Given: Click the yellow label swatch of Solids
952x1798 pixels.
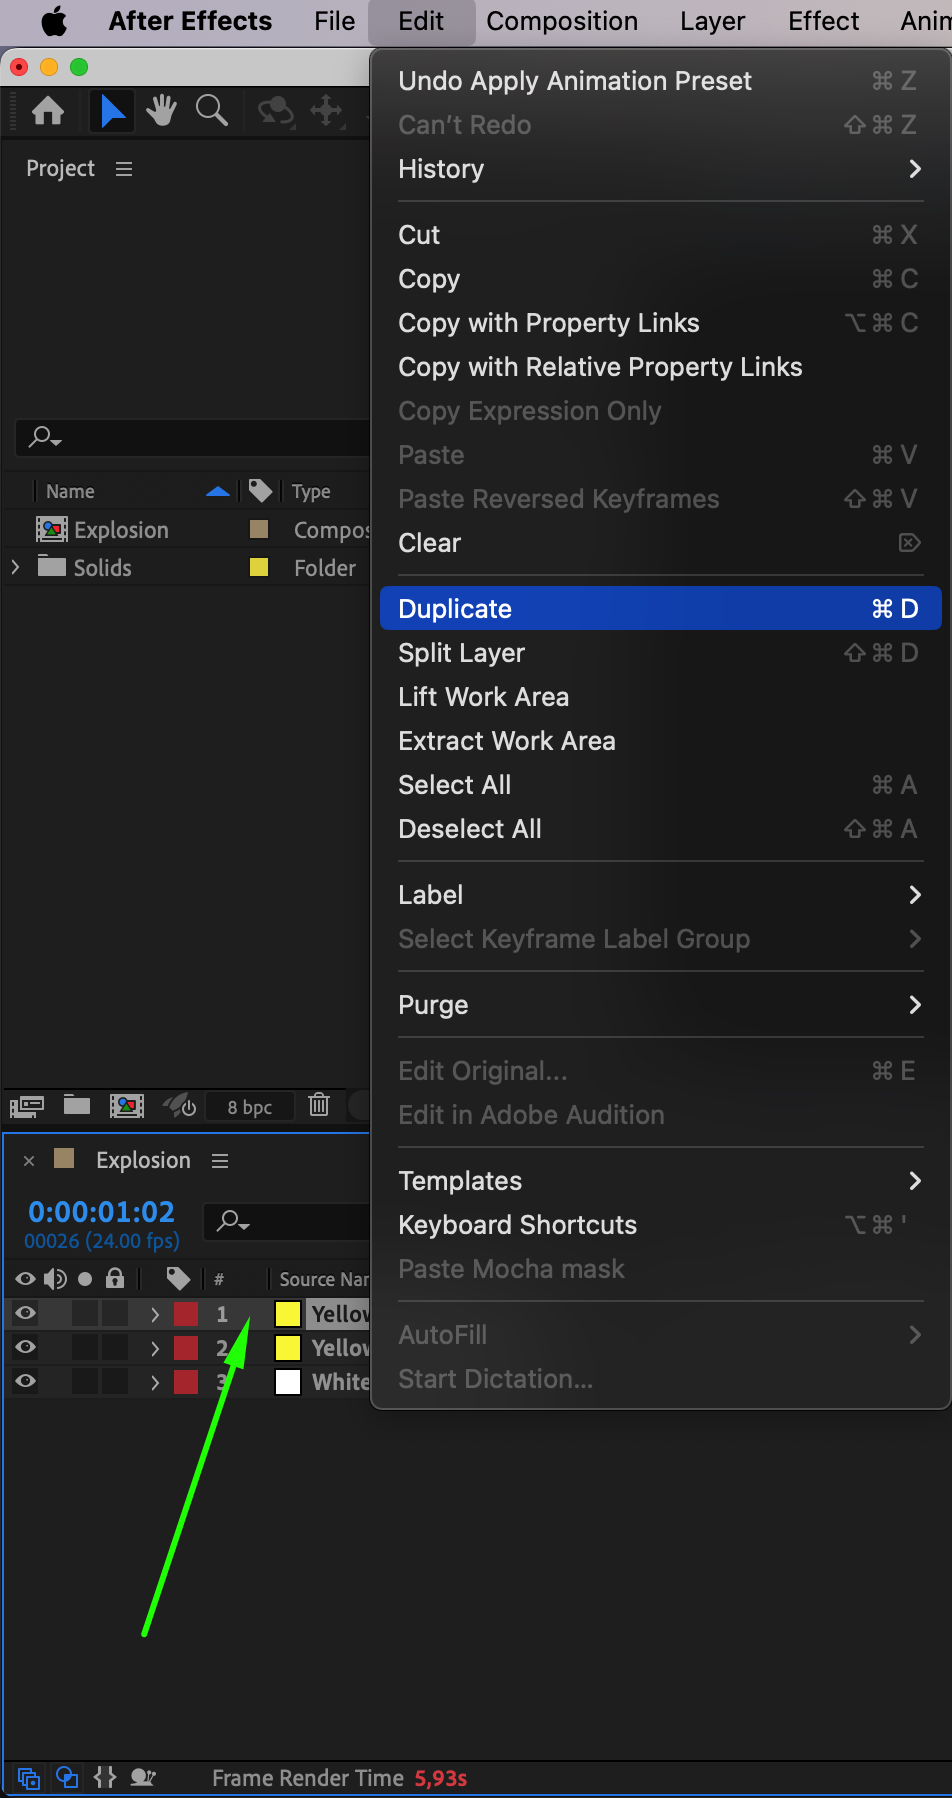Looking at the screenshot, I should (x=259, y=567).
